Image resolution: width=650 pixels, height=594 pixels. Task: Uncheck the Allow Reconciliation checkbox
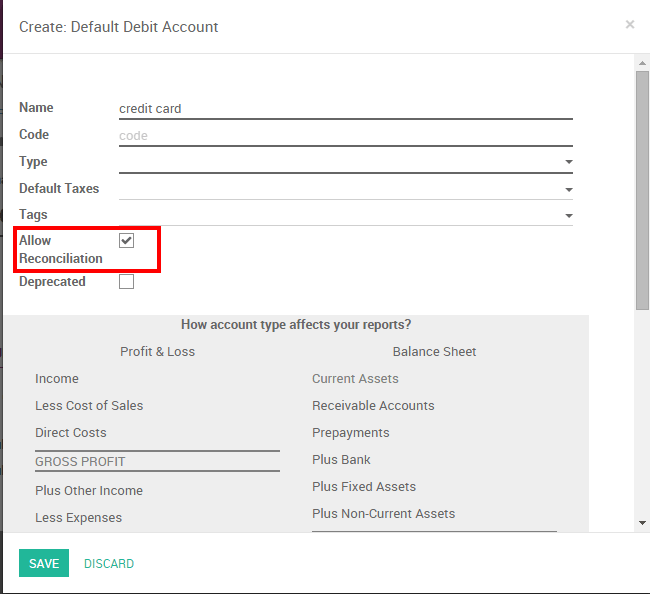click(x=126, y=241)
